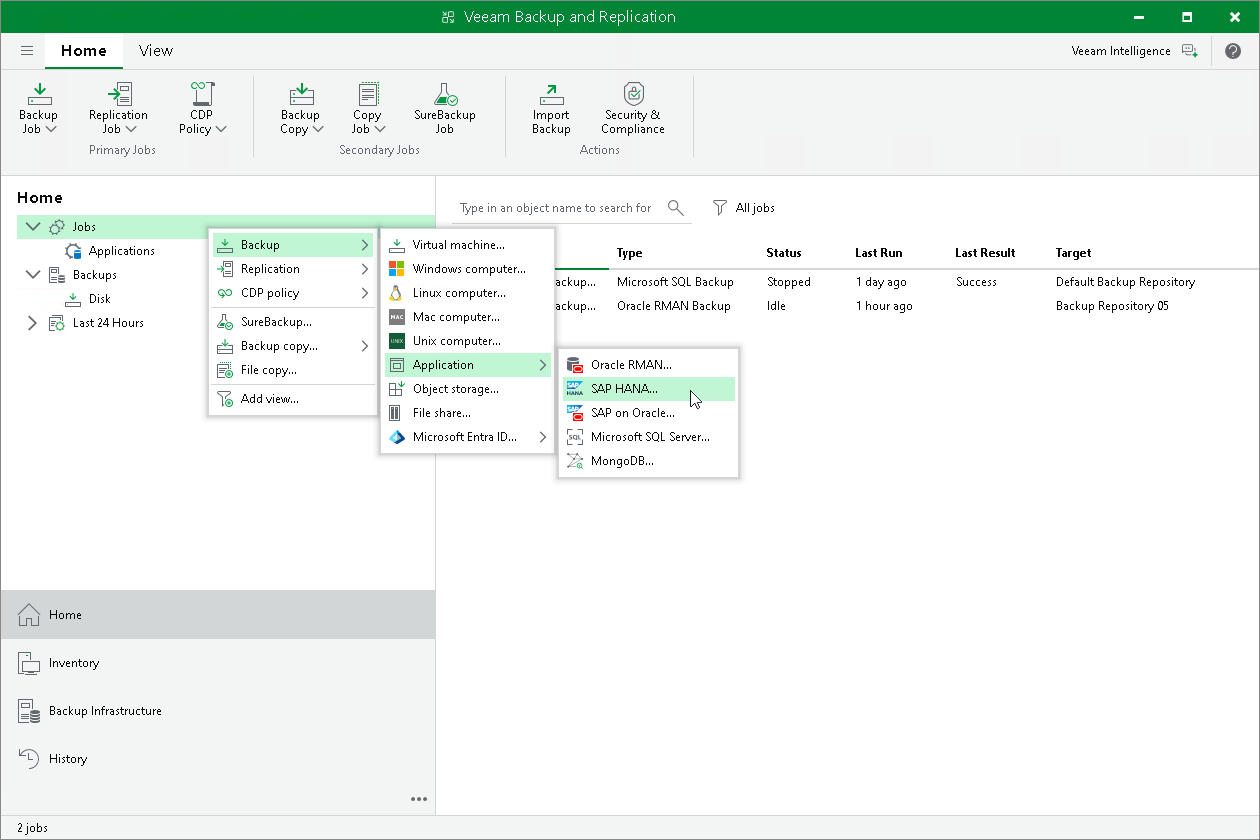Image resolution: width=1260 pixels, height=840 pixels.
Task: Expand the Last 24 Hours tree node
Action: point(32,323)
